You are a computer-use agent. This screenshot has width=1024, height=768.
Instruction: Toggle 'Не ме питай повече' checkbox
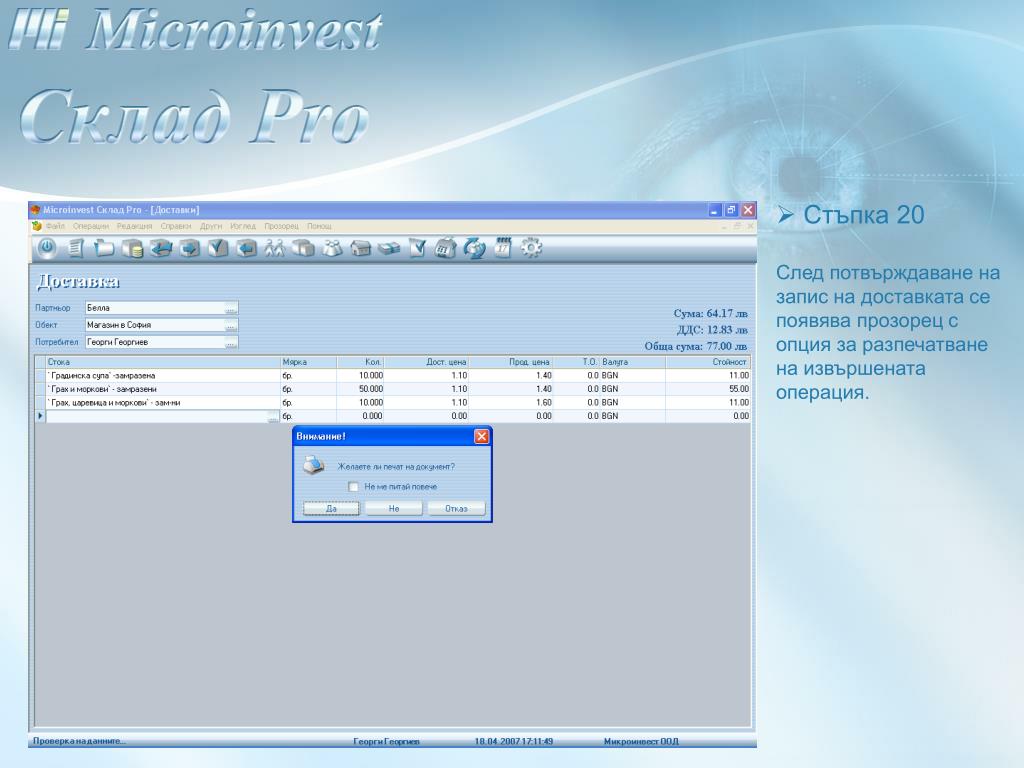pyautogui.click(x=353, y=487)
